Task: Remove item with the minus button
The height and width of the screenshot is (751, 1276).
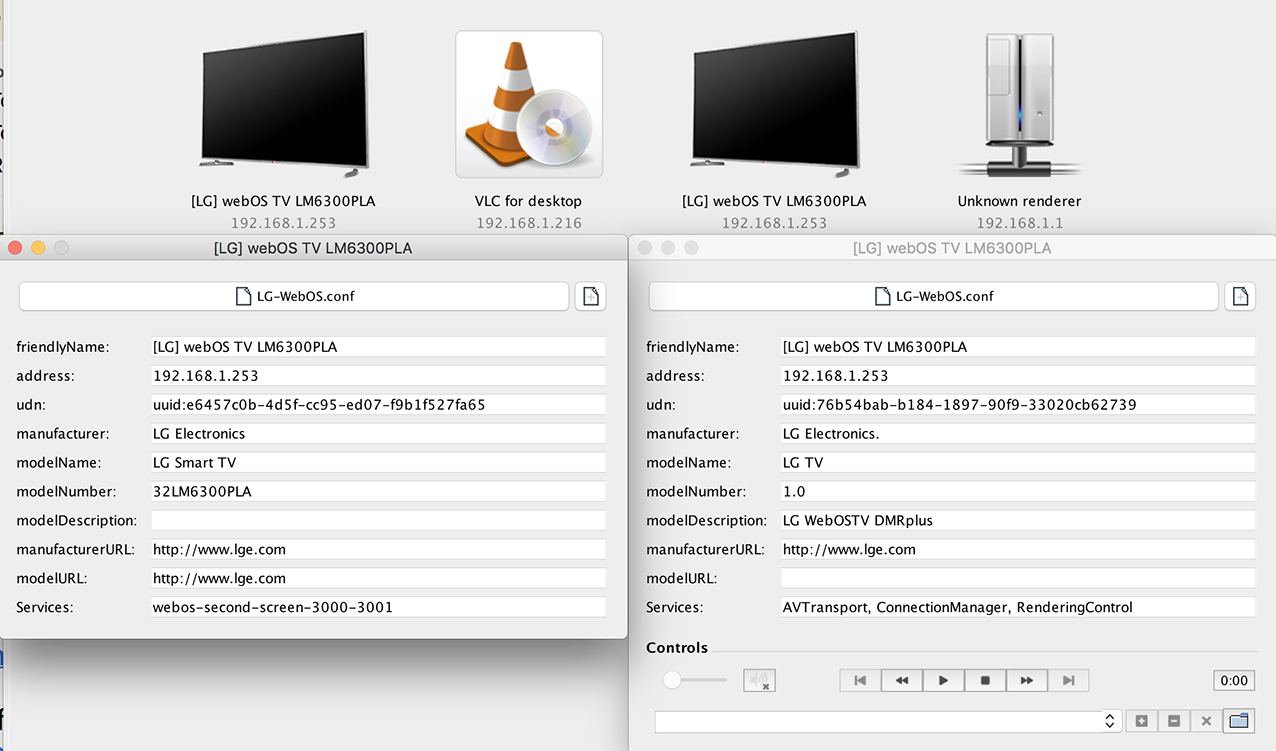Action: [1174, 721]
